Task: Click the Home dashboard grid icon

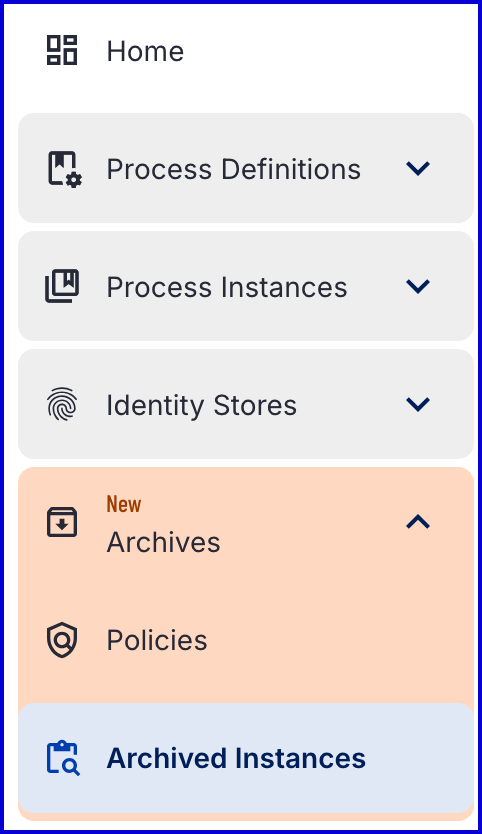Action: pos(62,50)
